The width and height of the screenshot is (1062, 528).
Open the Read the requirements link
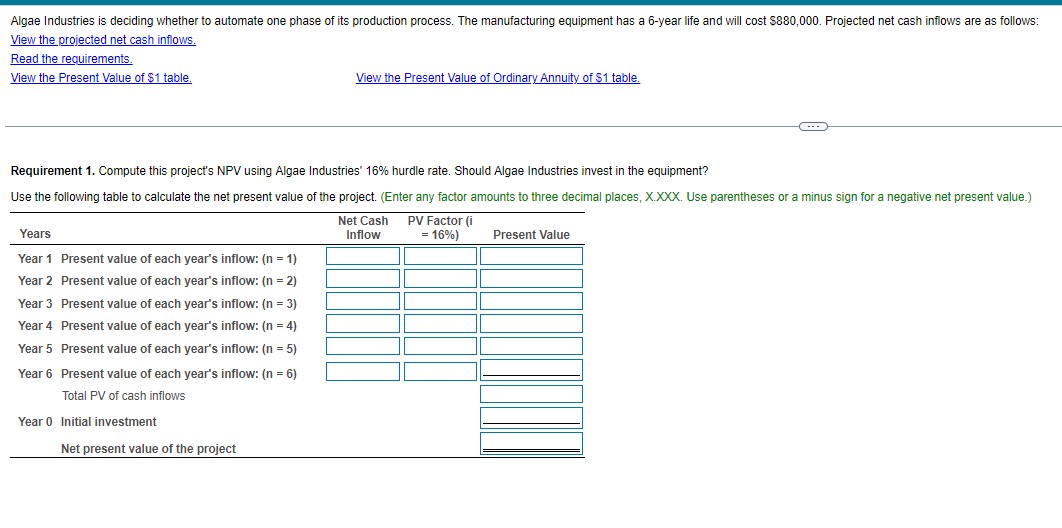72,59
